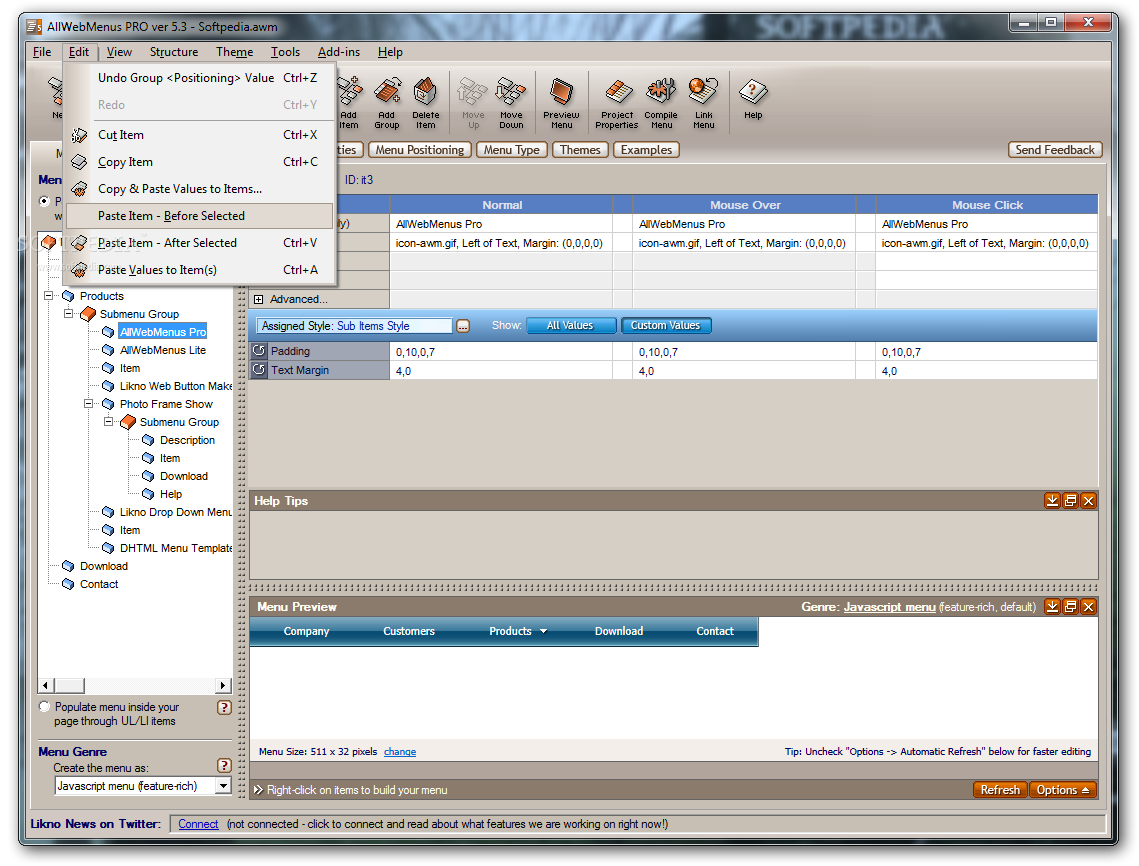This screenshot has height=866, width=1139.
Task: Toggle the All Values show button
Action: [x=571, y=325]
